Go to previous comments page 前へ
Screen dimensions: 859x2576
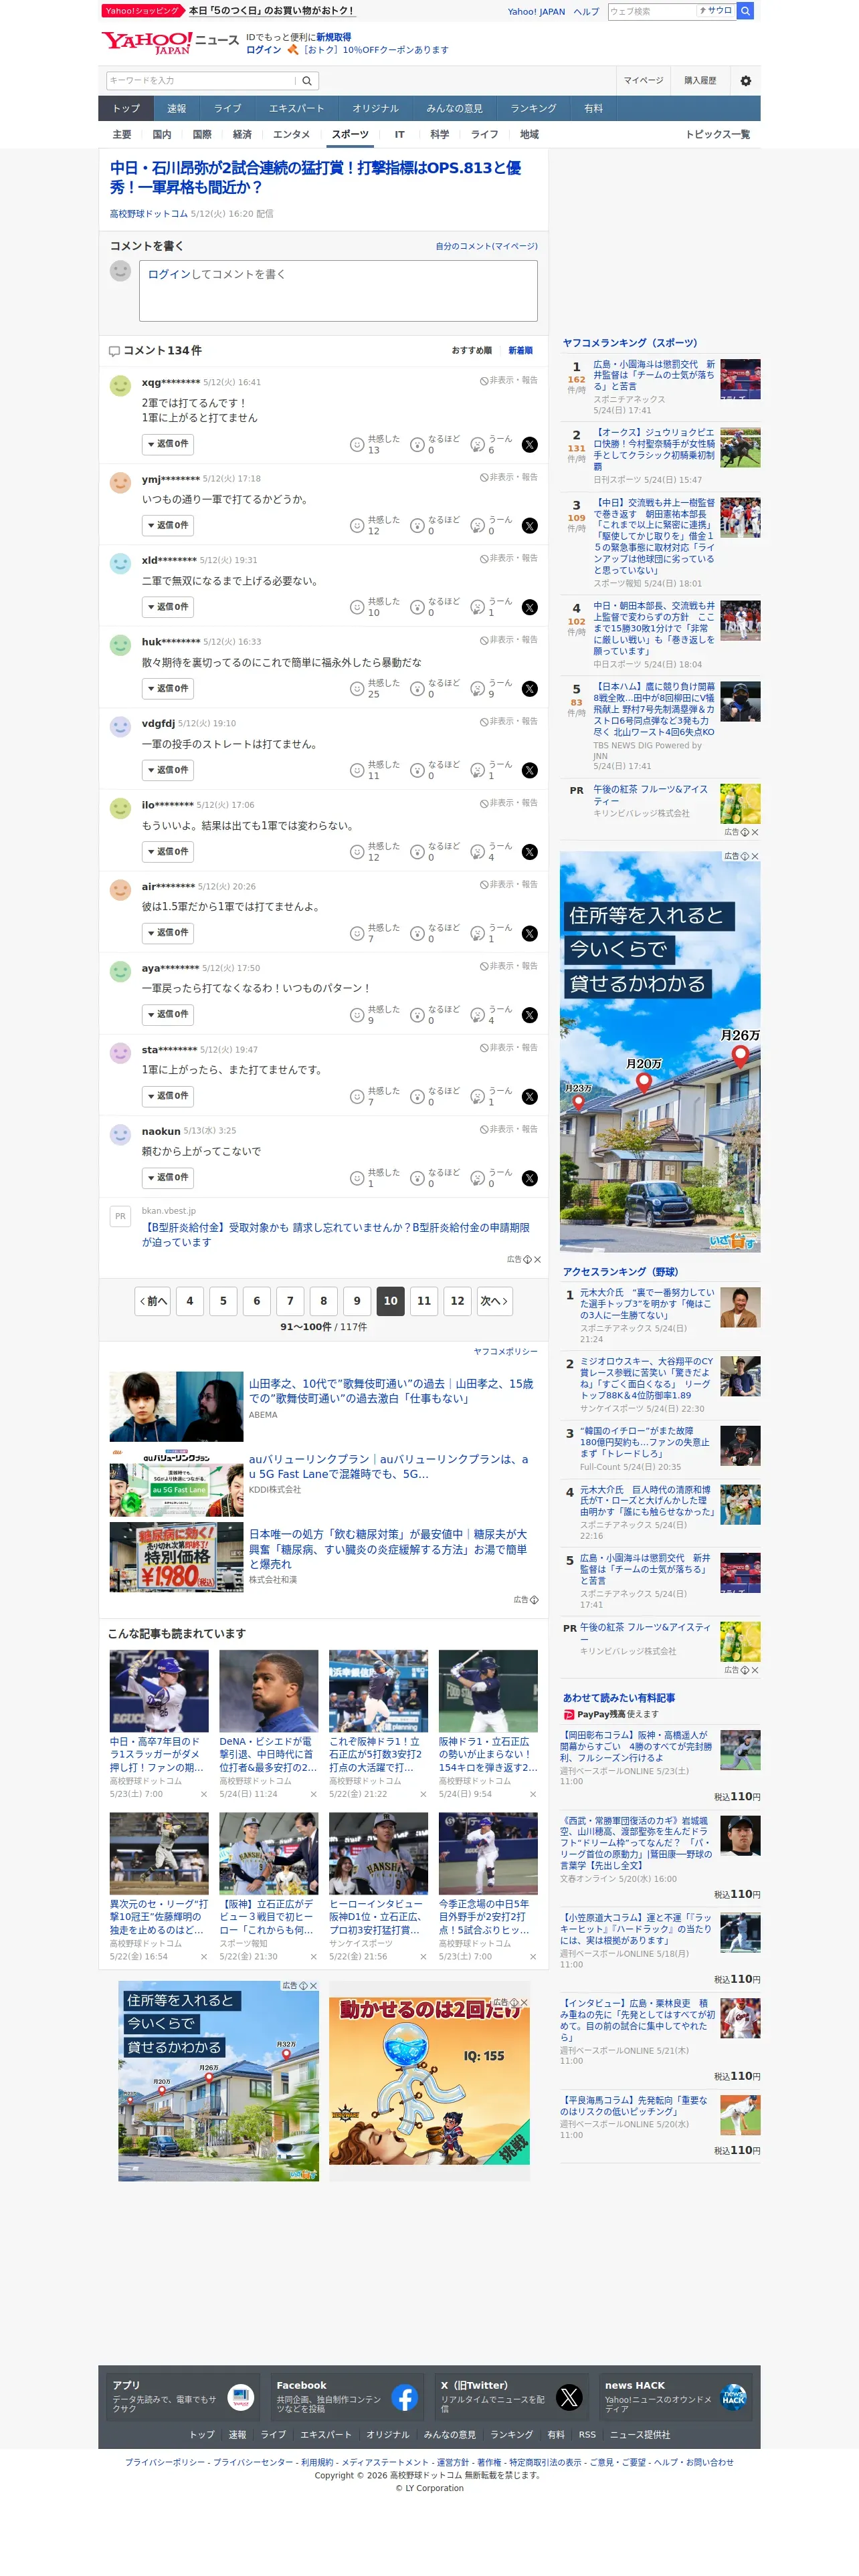coord(153,1302)
